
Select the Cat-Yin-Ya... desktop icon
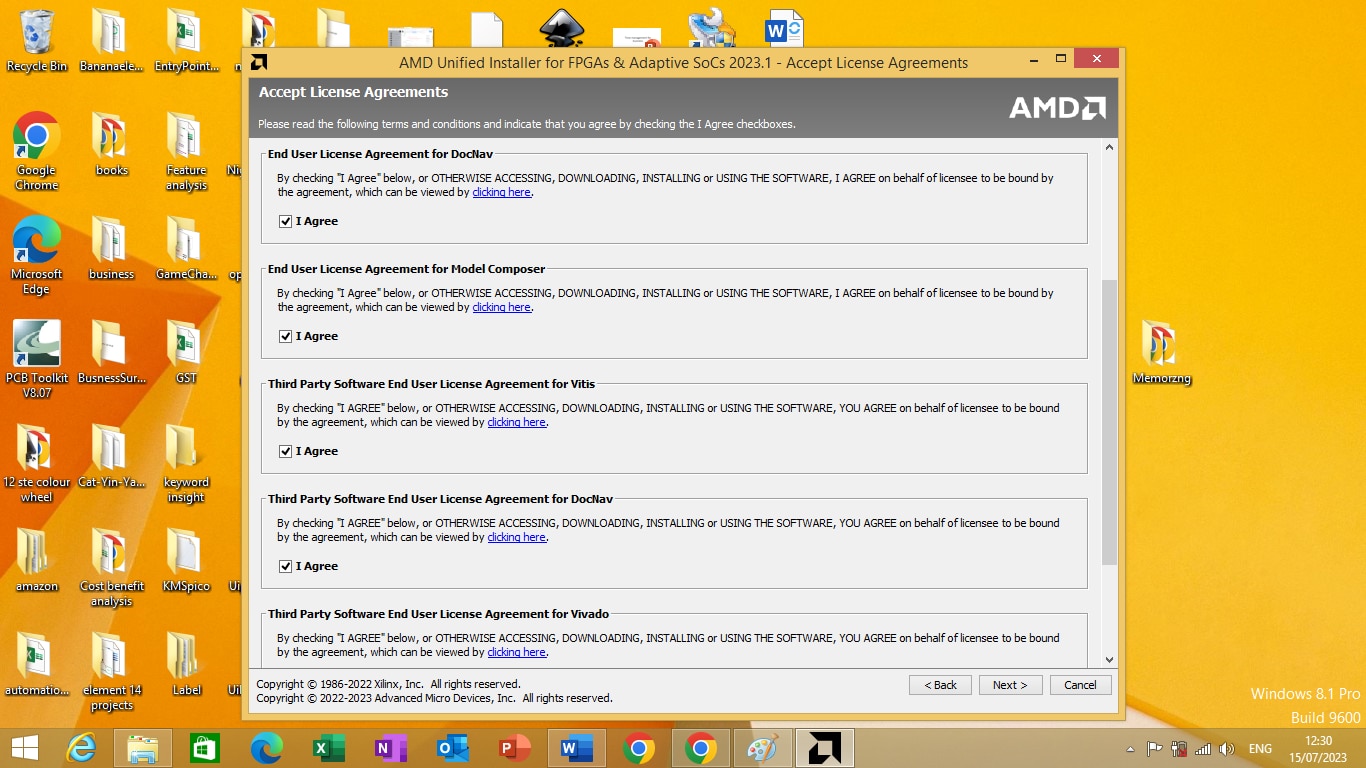click(x=111, y=457)
